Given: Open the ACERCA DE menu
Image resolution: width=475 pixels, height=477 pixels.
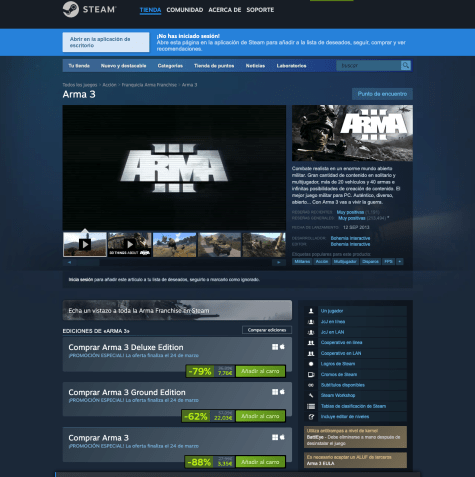Looking at the screenshot, I should point(225,10).
